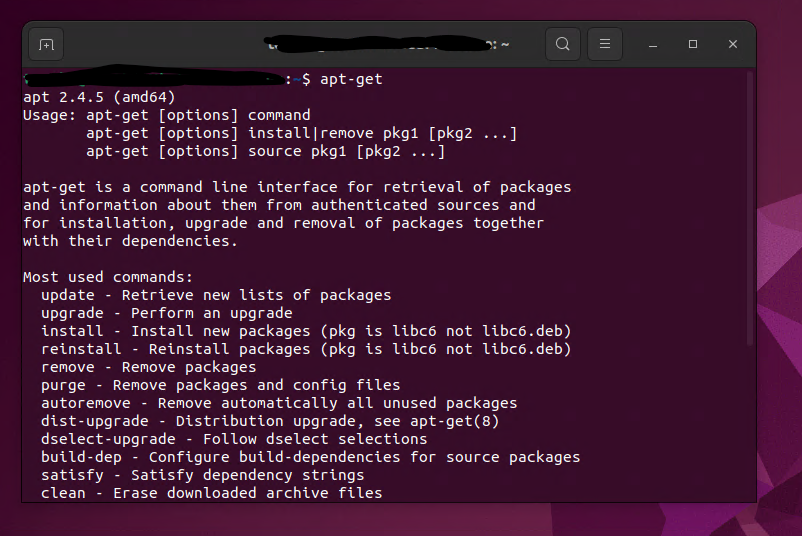The image size is (802, 536).
Task: Click the word purge in commands list
Action: pyautogui.click(x=63, y=385)
